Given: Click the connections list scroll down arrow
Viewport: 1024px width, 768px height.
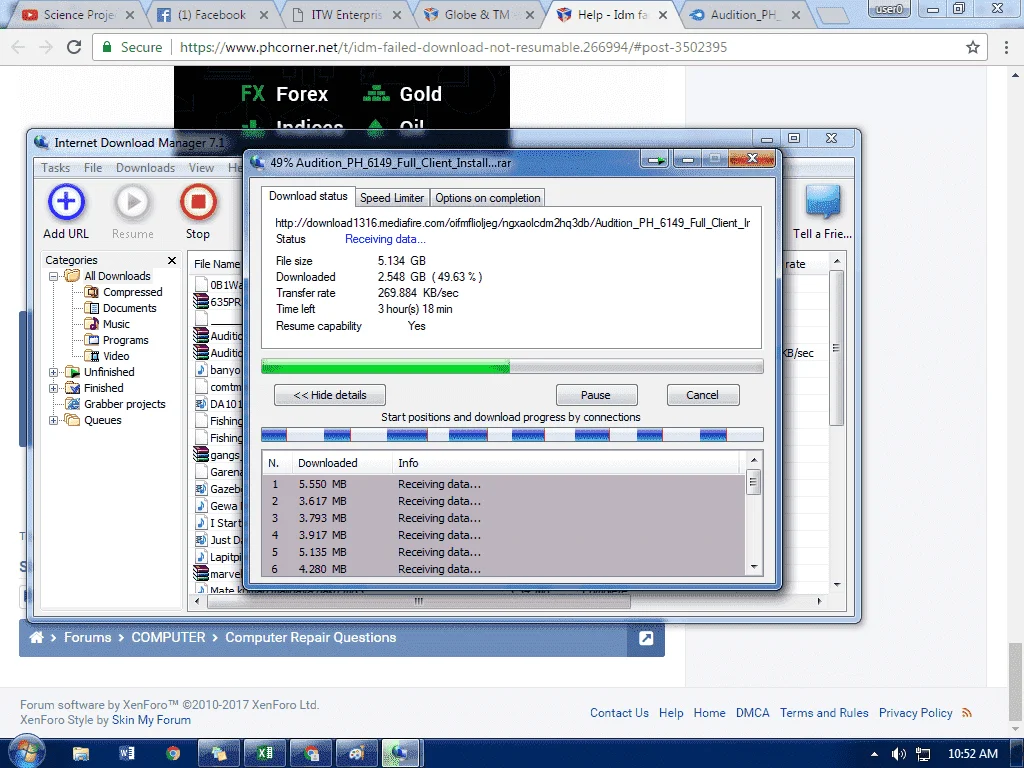Looking at the screenshot, I should pyautogui.click(x=754, y=568).
